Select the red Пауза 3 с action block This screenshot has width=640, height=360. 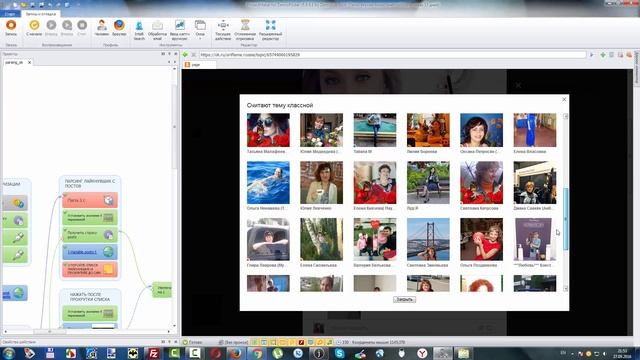click(90, 200)
